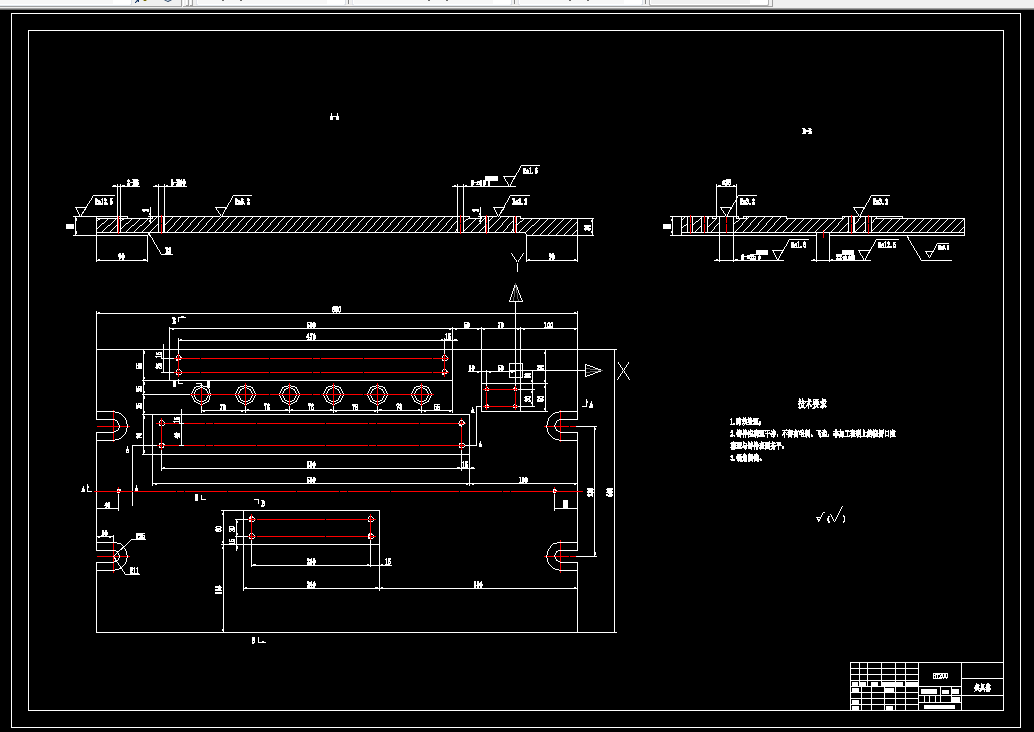The image size is (1034, 732).
Task: Click the A-A section view title
Action: coord(334,117)
